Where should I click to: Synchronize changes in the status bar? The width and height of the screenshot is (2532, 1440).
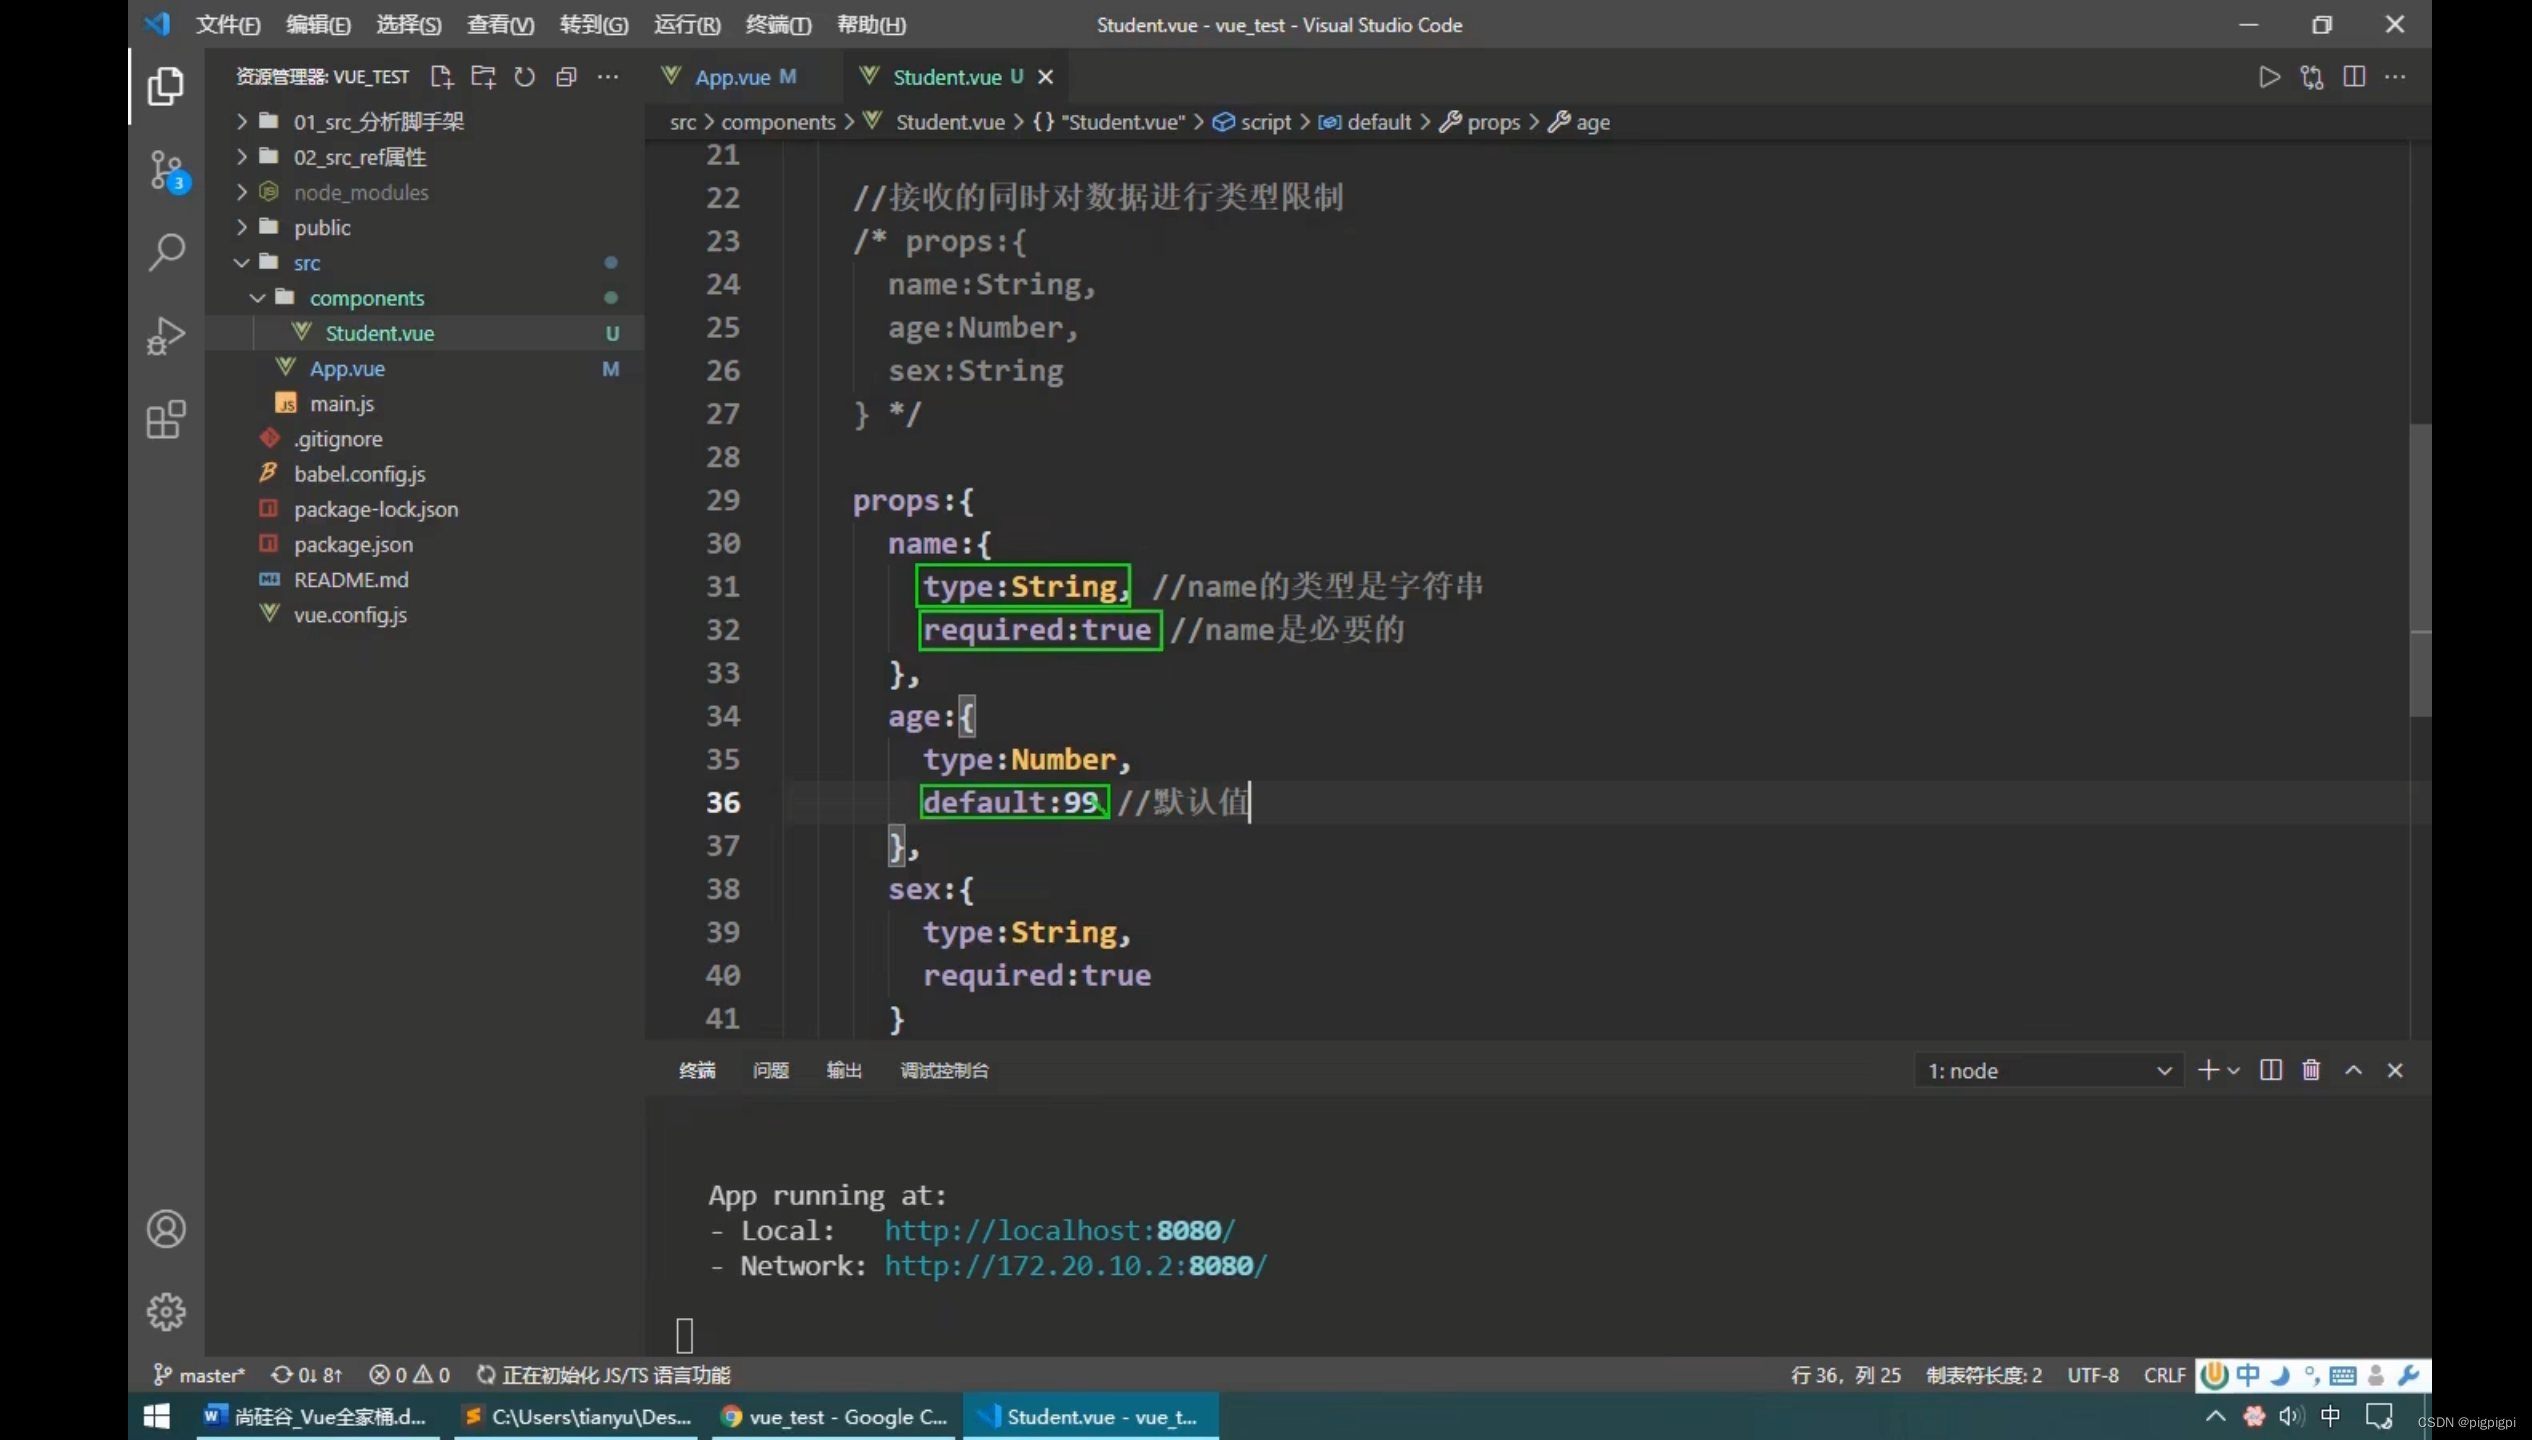[306, 1375]
